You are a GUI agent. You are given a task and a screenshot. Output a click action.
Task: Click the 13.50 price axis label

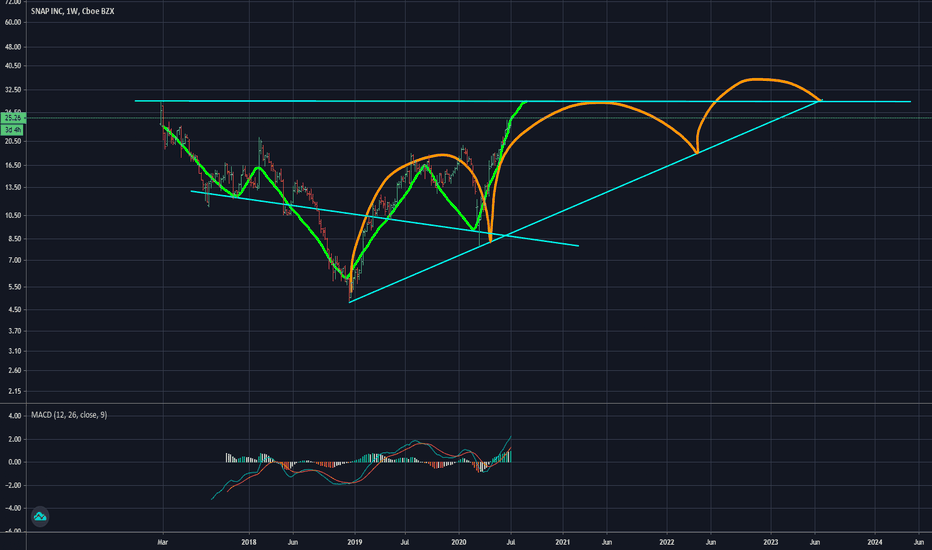click(12, 187)
